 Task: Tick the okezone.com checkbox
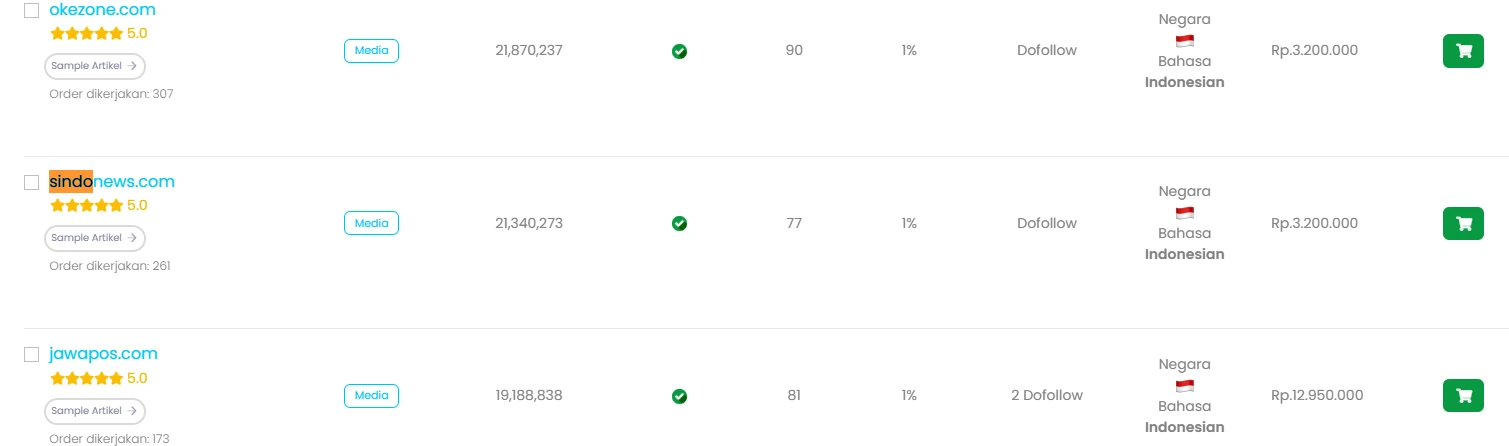[x=32, y=10]
